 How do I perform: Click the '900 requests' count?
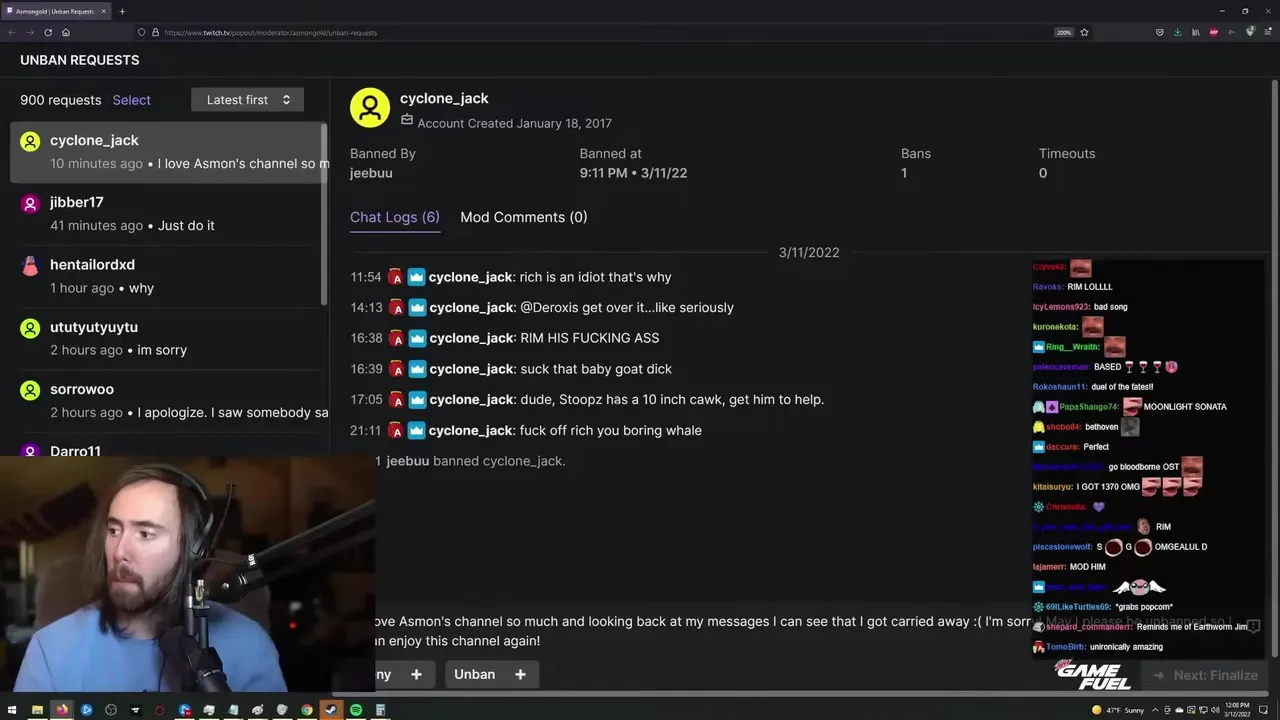[61, 100]
